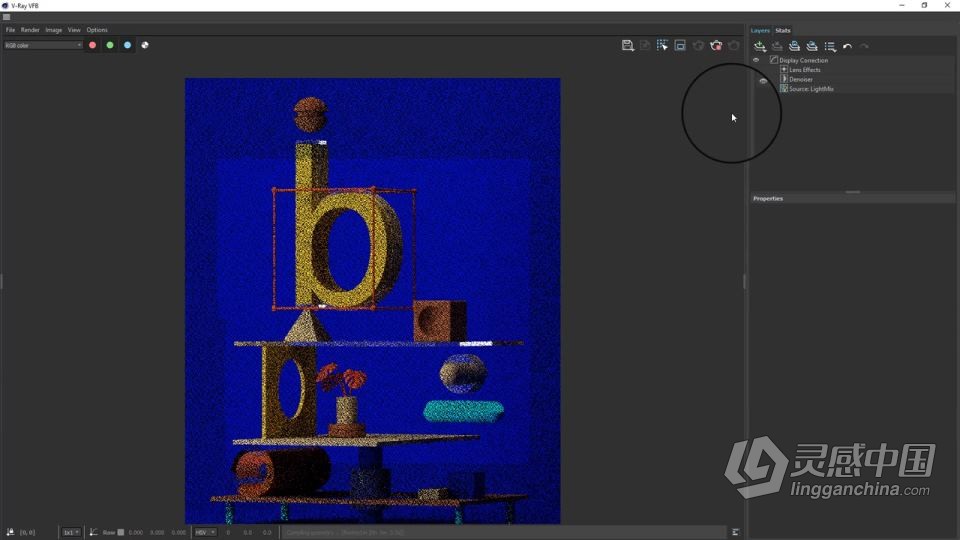Hide the Display Correction layer eye
960x540 pixels.
click(756, 60)
